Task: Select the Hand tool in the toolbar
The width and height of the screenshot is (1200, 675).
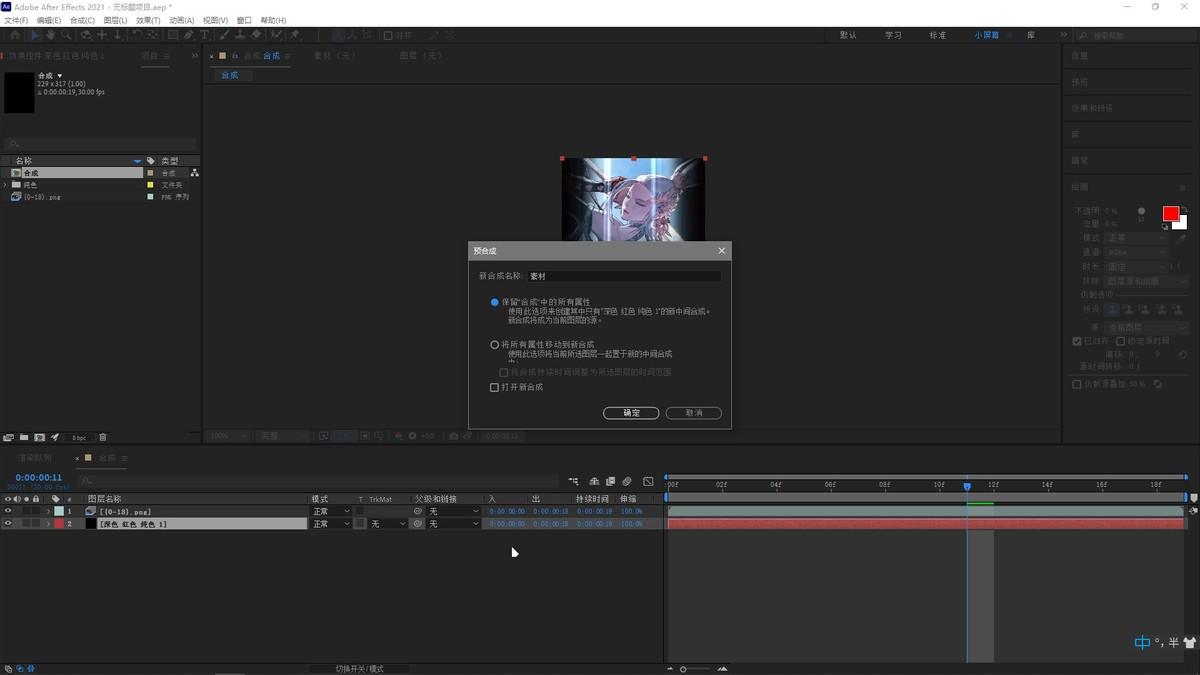Action: pos(51,35)
